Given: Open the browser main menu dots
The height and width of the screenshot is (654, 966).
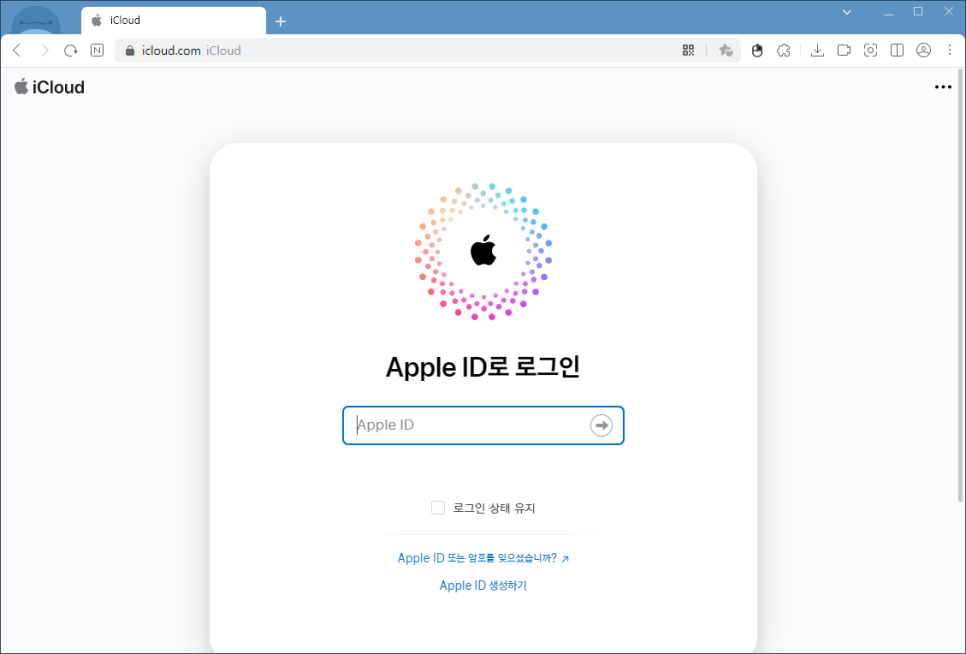Looking at the screenshot, I should [949, 50].
